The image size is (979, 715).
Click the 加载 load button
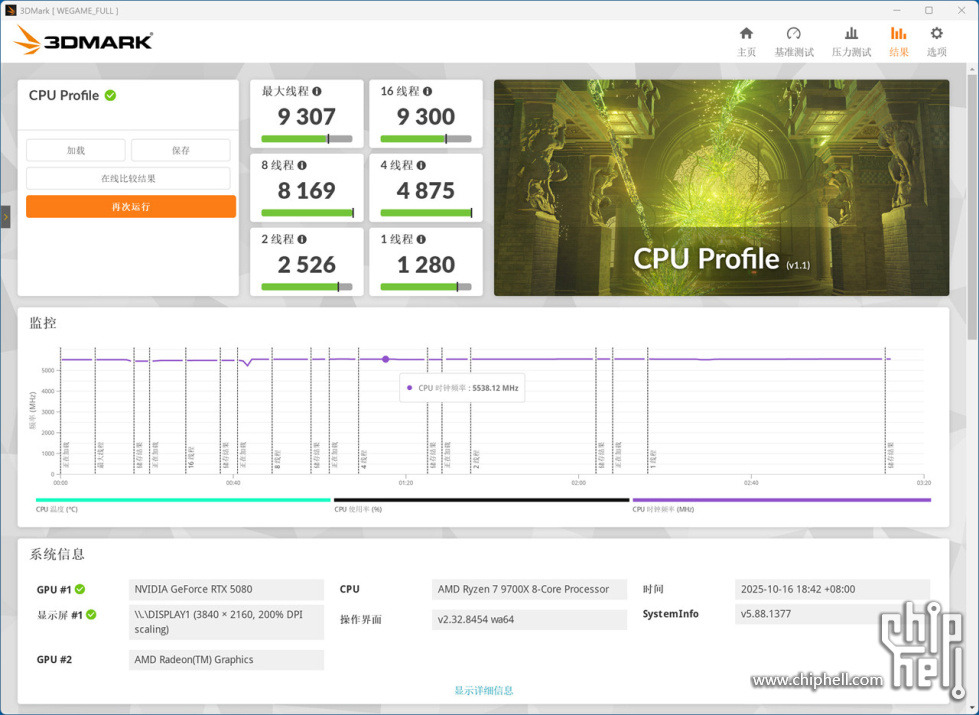76,151
